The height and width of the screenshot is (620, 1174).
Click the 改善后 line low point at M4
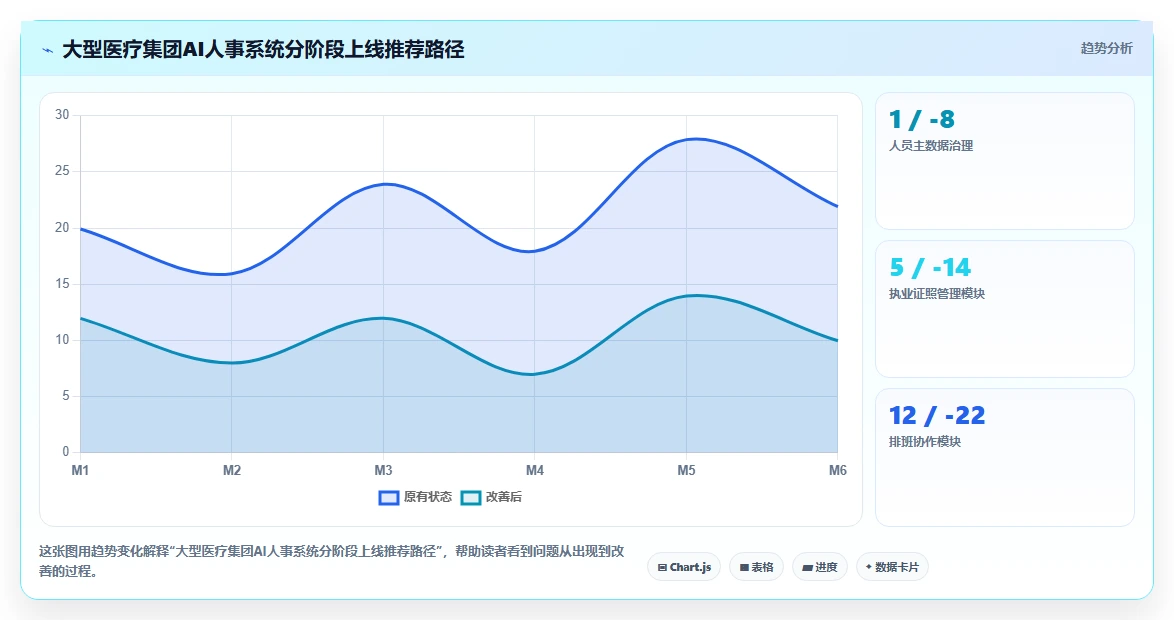point(533,374)
